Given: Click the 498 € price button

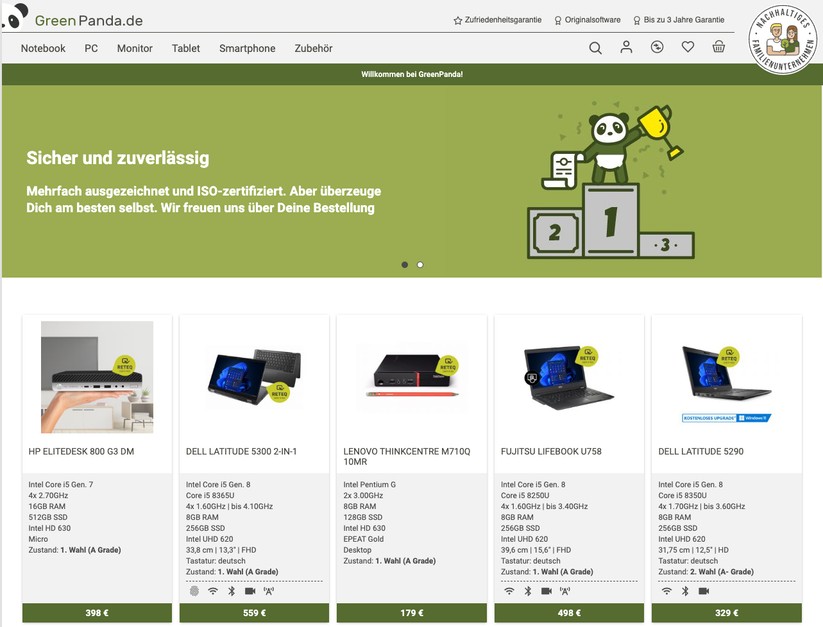Looking at the screenshot, I should coord(569,613).
